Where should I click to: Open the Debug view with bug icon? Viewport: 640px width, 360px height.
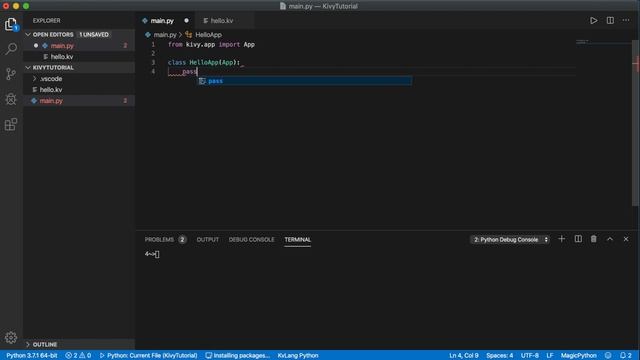point(11,99)
